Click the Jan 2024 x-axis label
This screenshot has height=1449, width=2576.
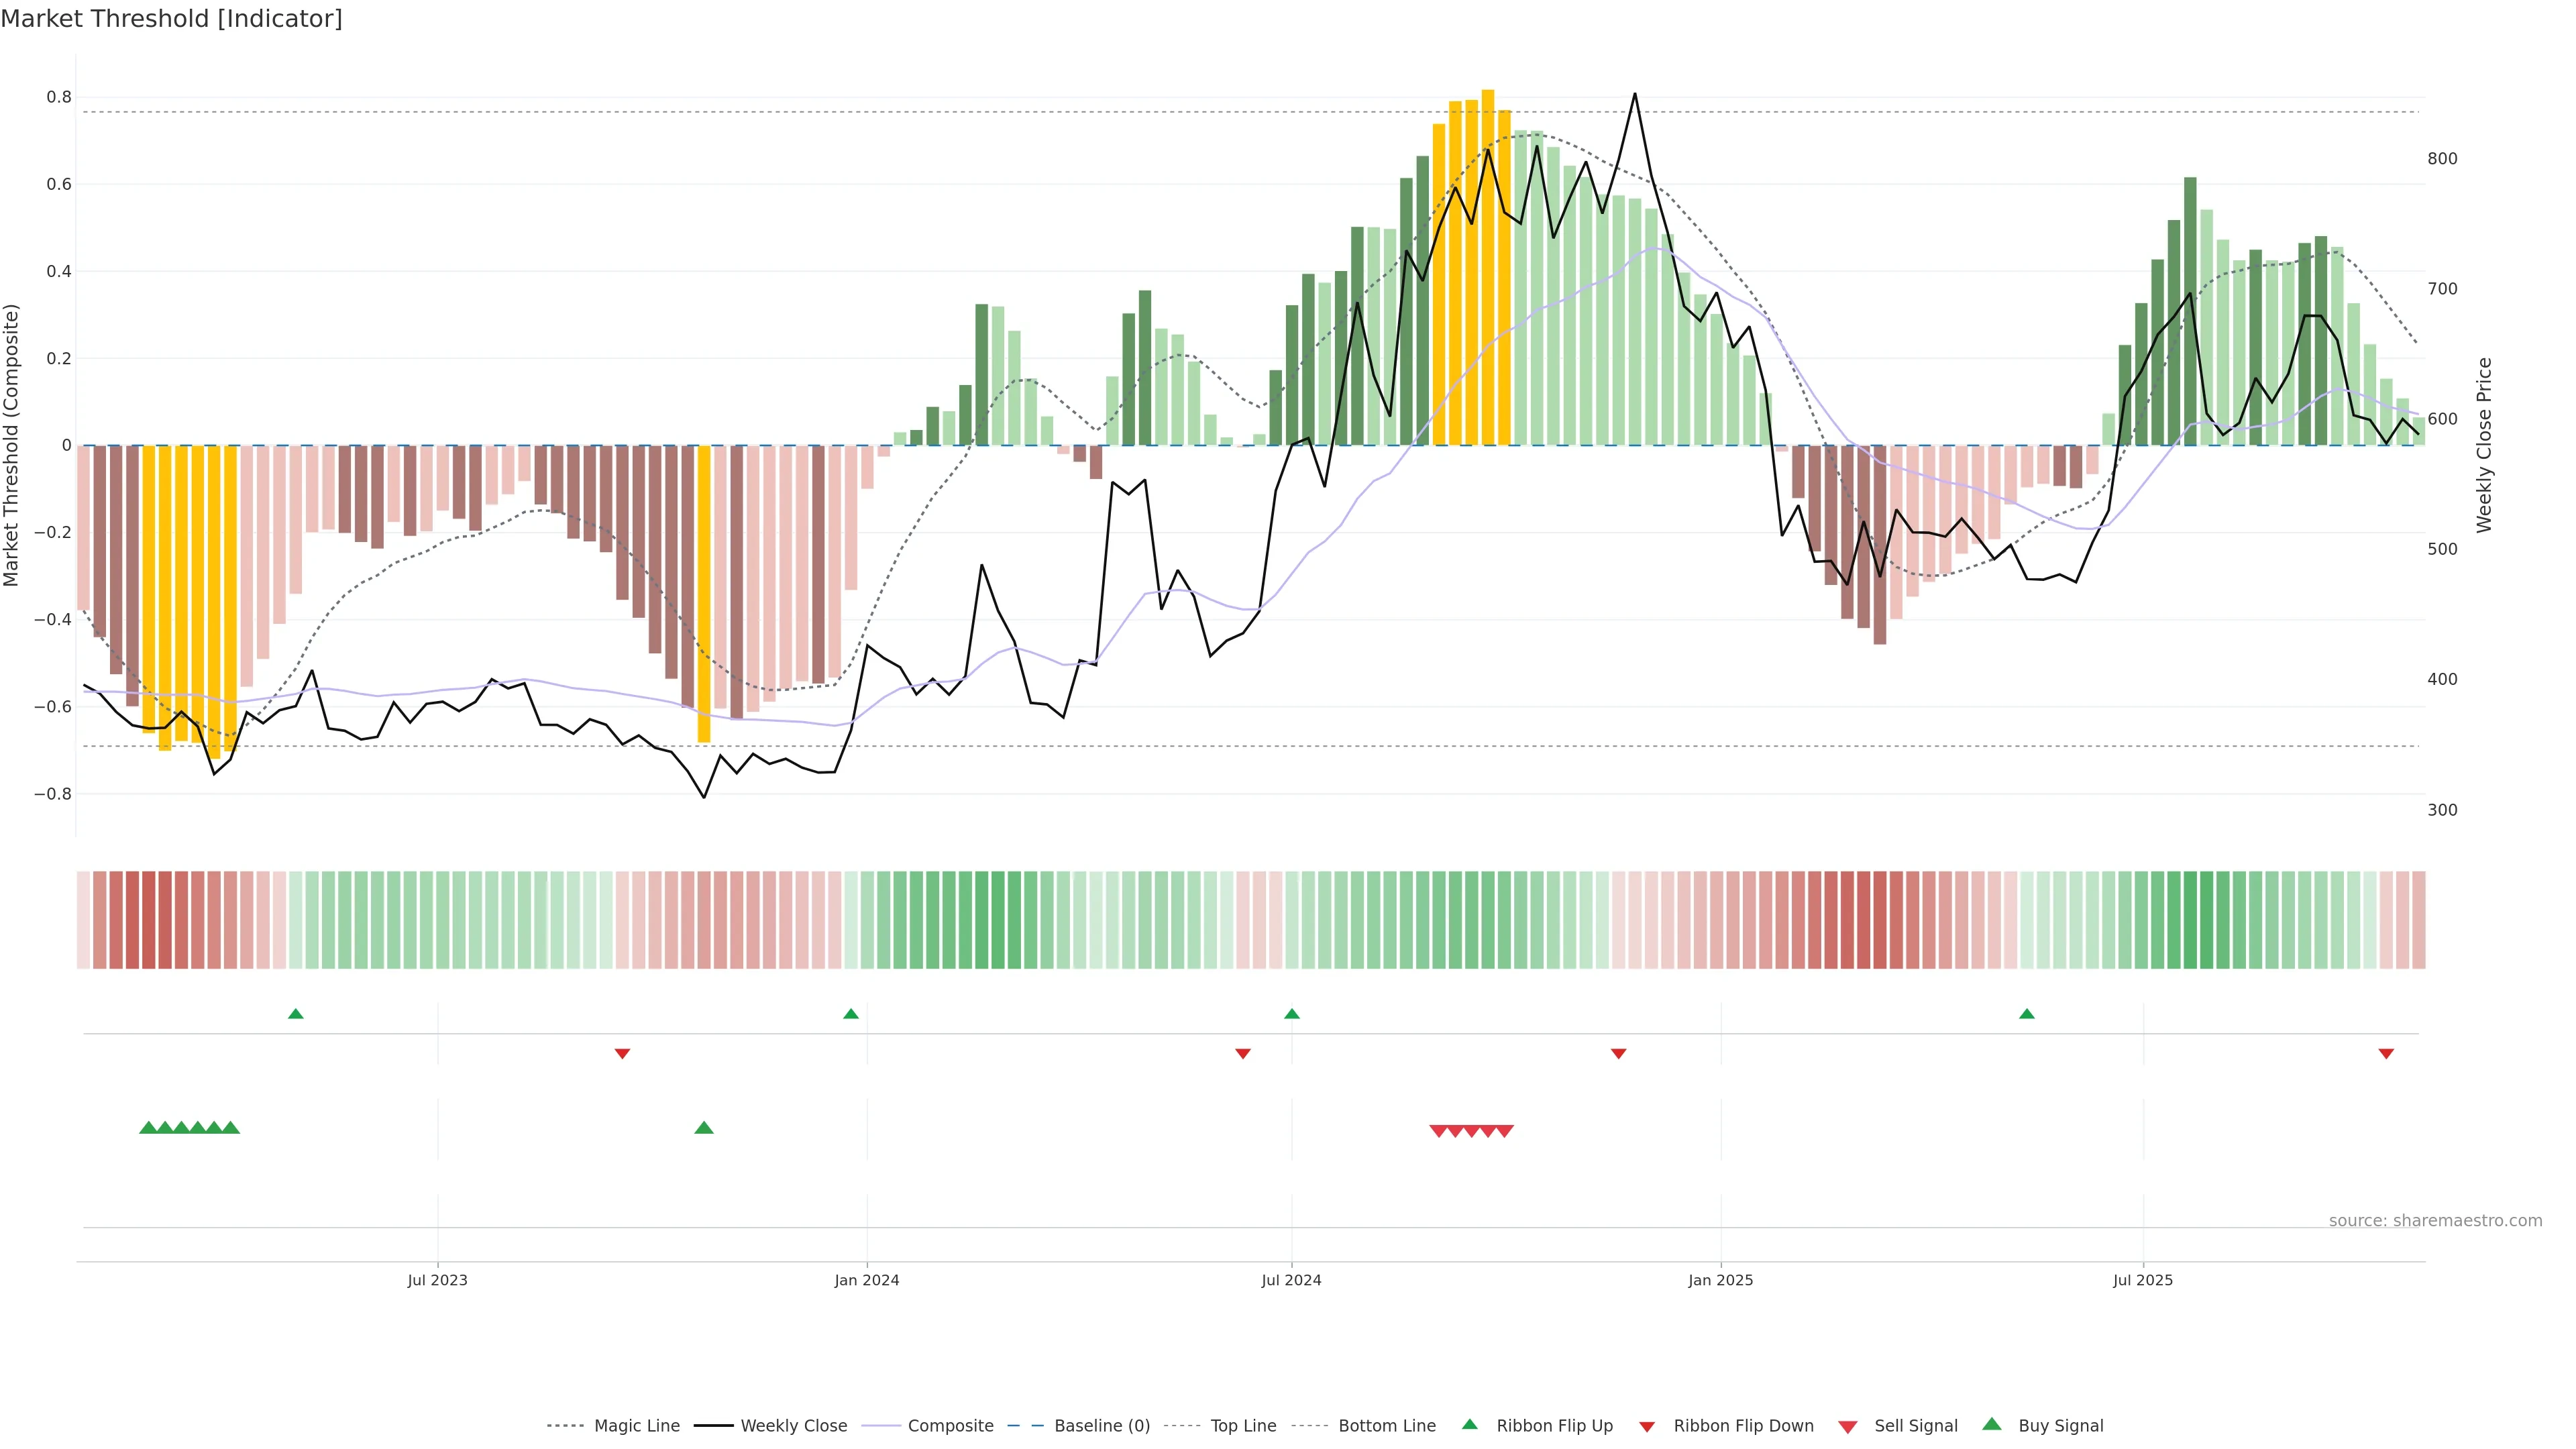click(x=866, y=1280)
